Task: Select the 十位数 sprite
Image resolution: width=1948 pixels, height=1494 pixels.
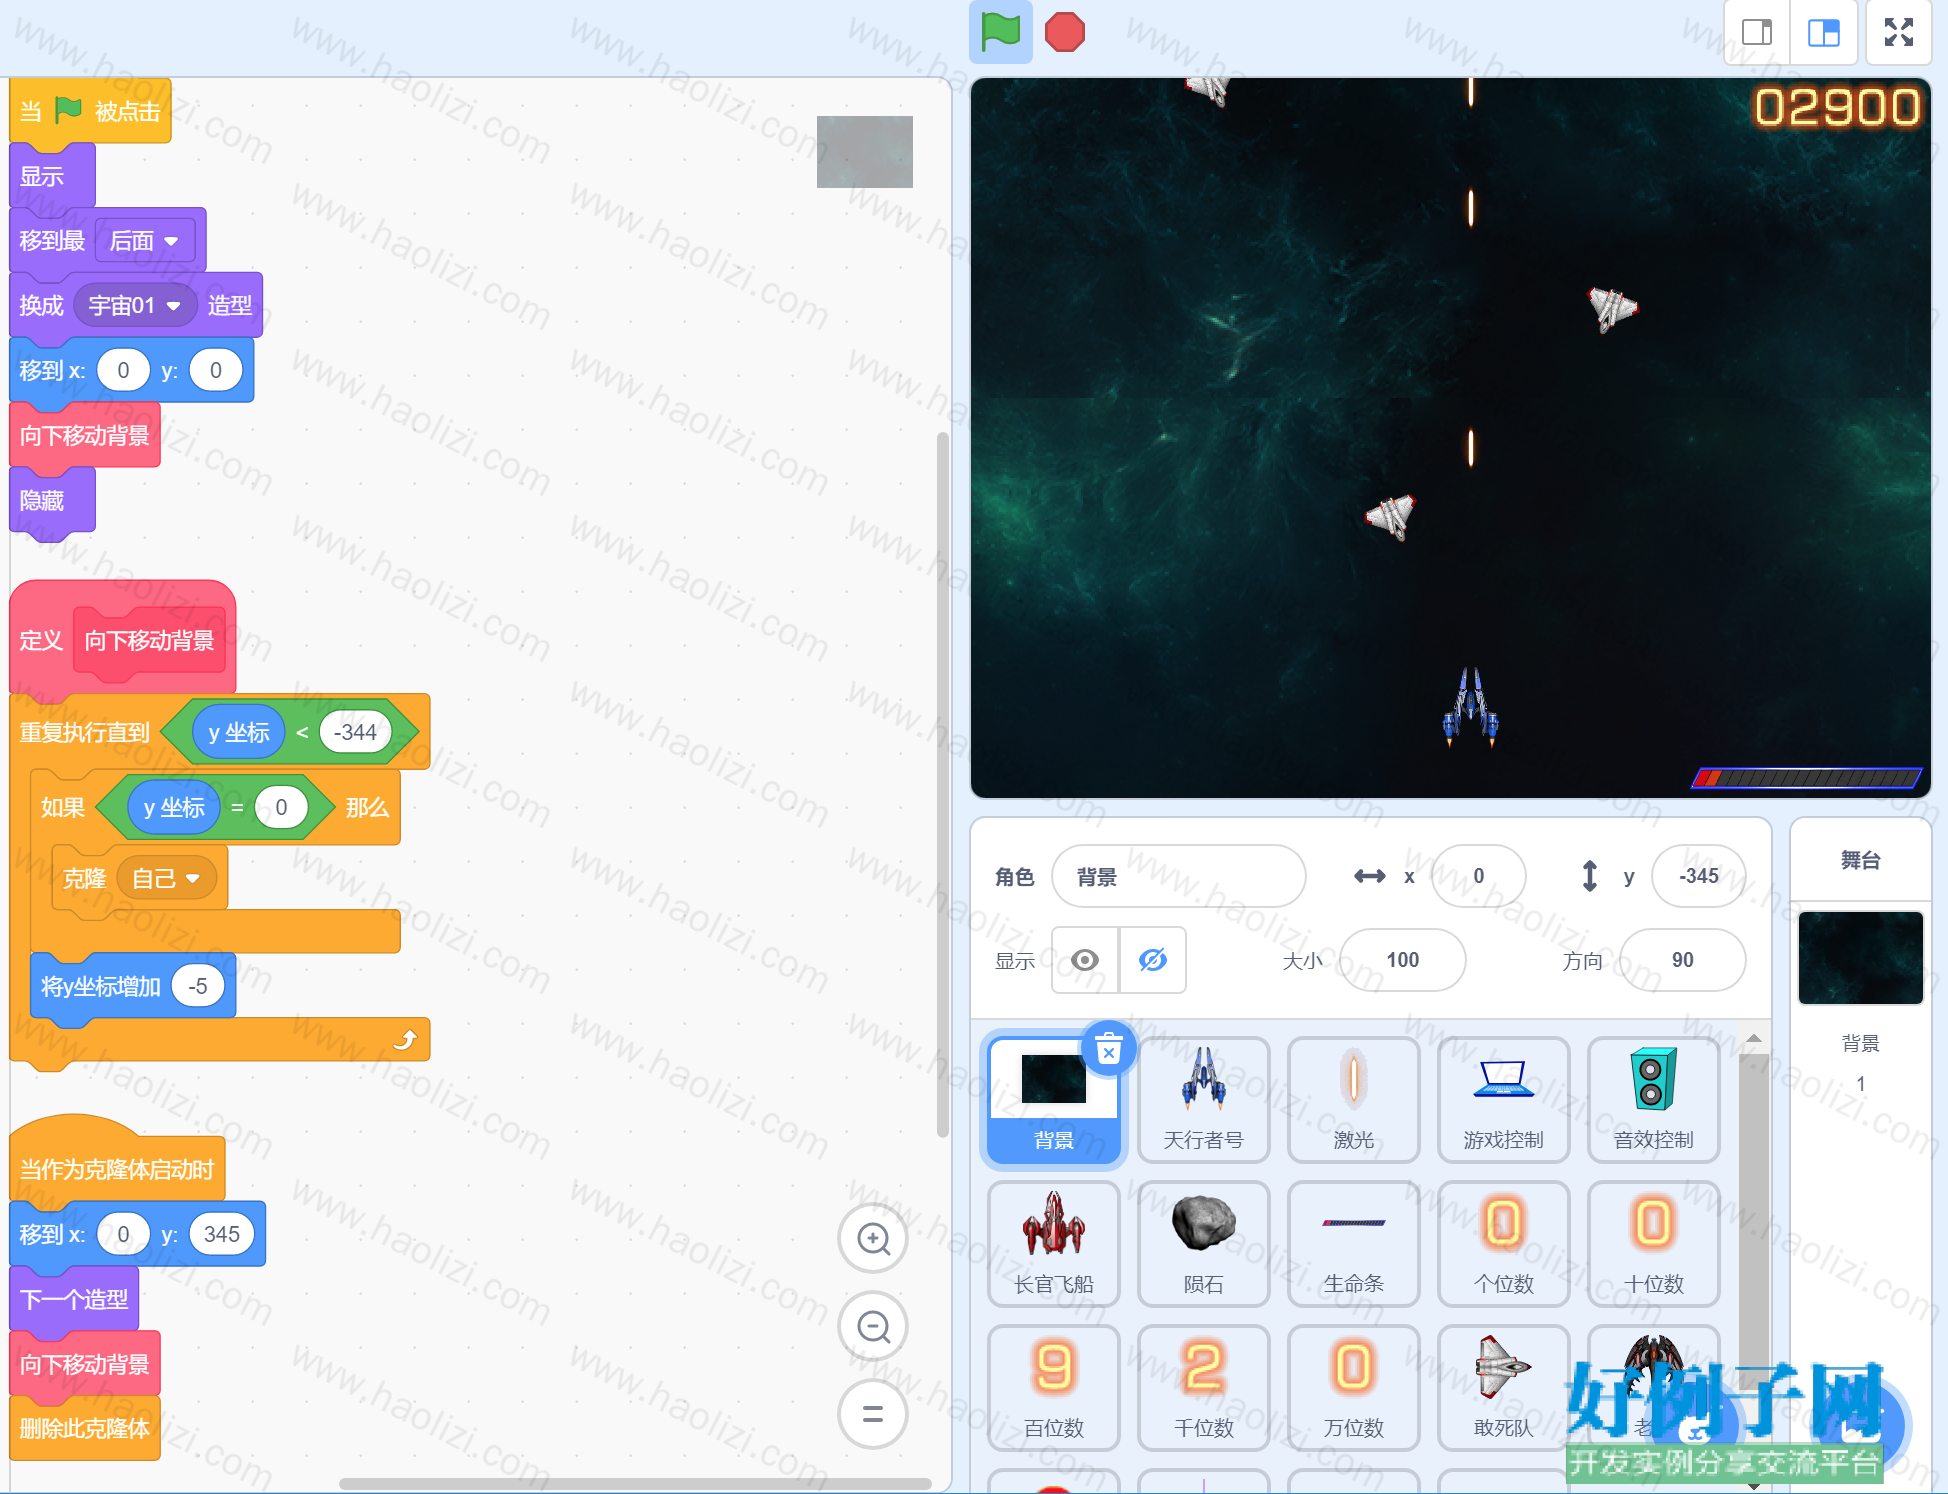Action: [x=1653, y=1244]
